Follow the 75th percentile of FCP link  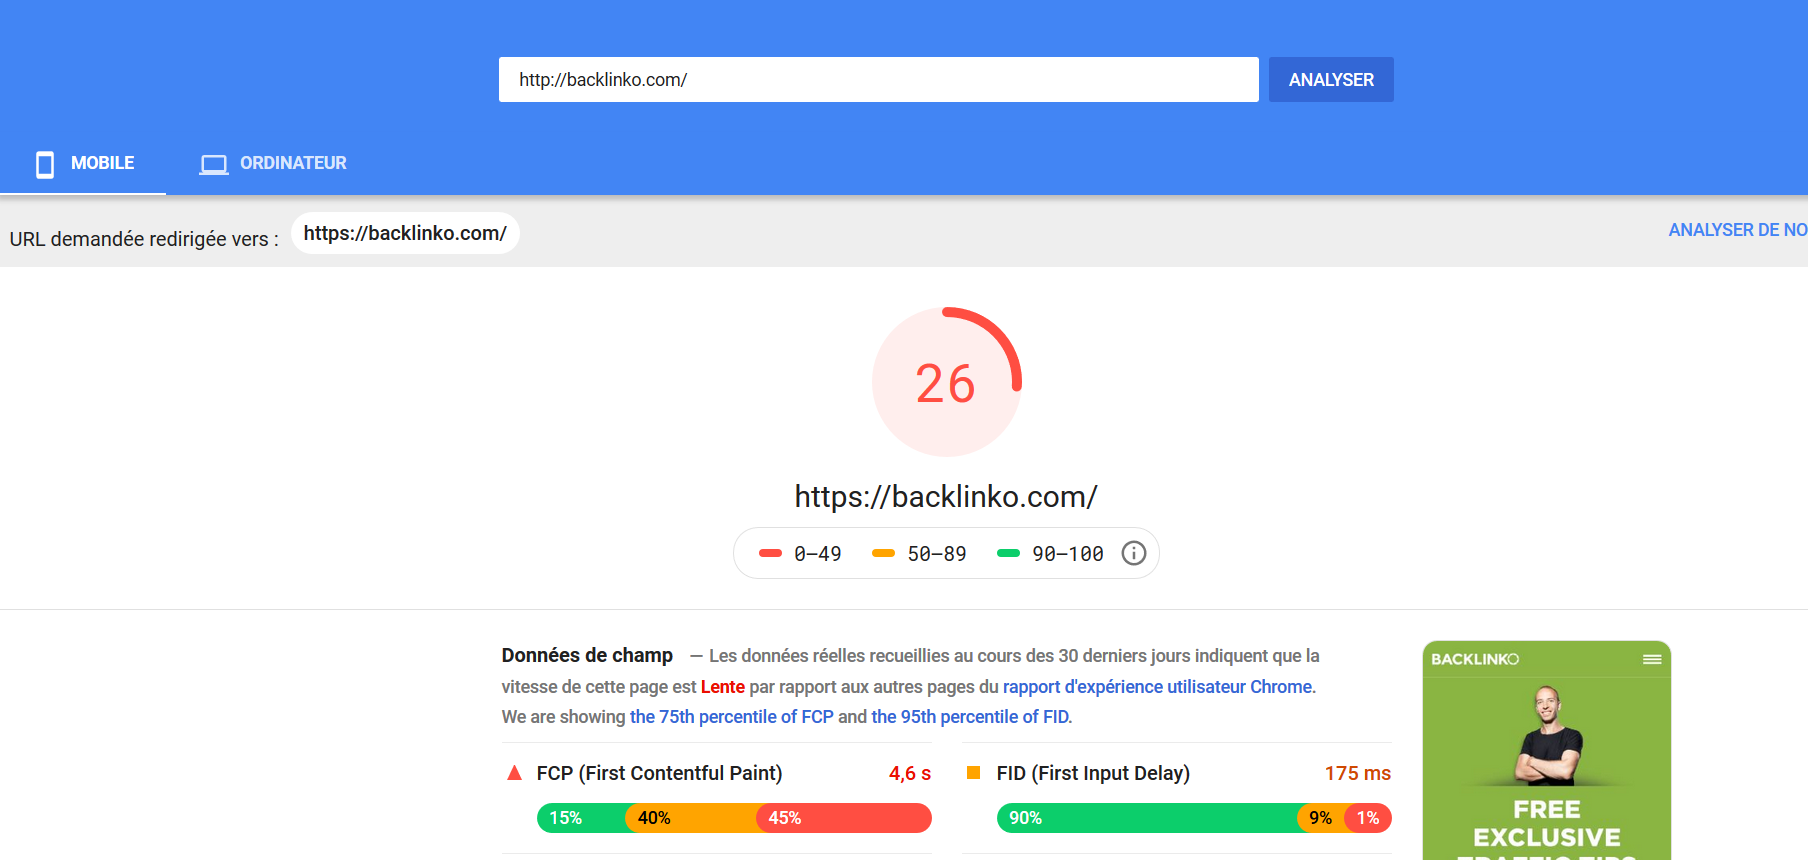[x=731, y=717]
